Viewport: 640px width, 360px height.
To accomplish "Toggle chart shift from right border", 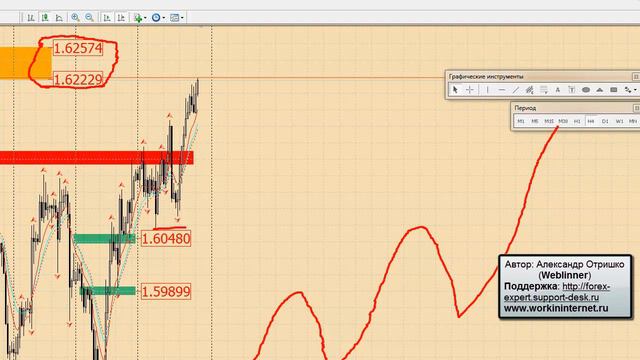I will pyautogui.click(x=121, y=18).
